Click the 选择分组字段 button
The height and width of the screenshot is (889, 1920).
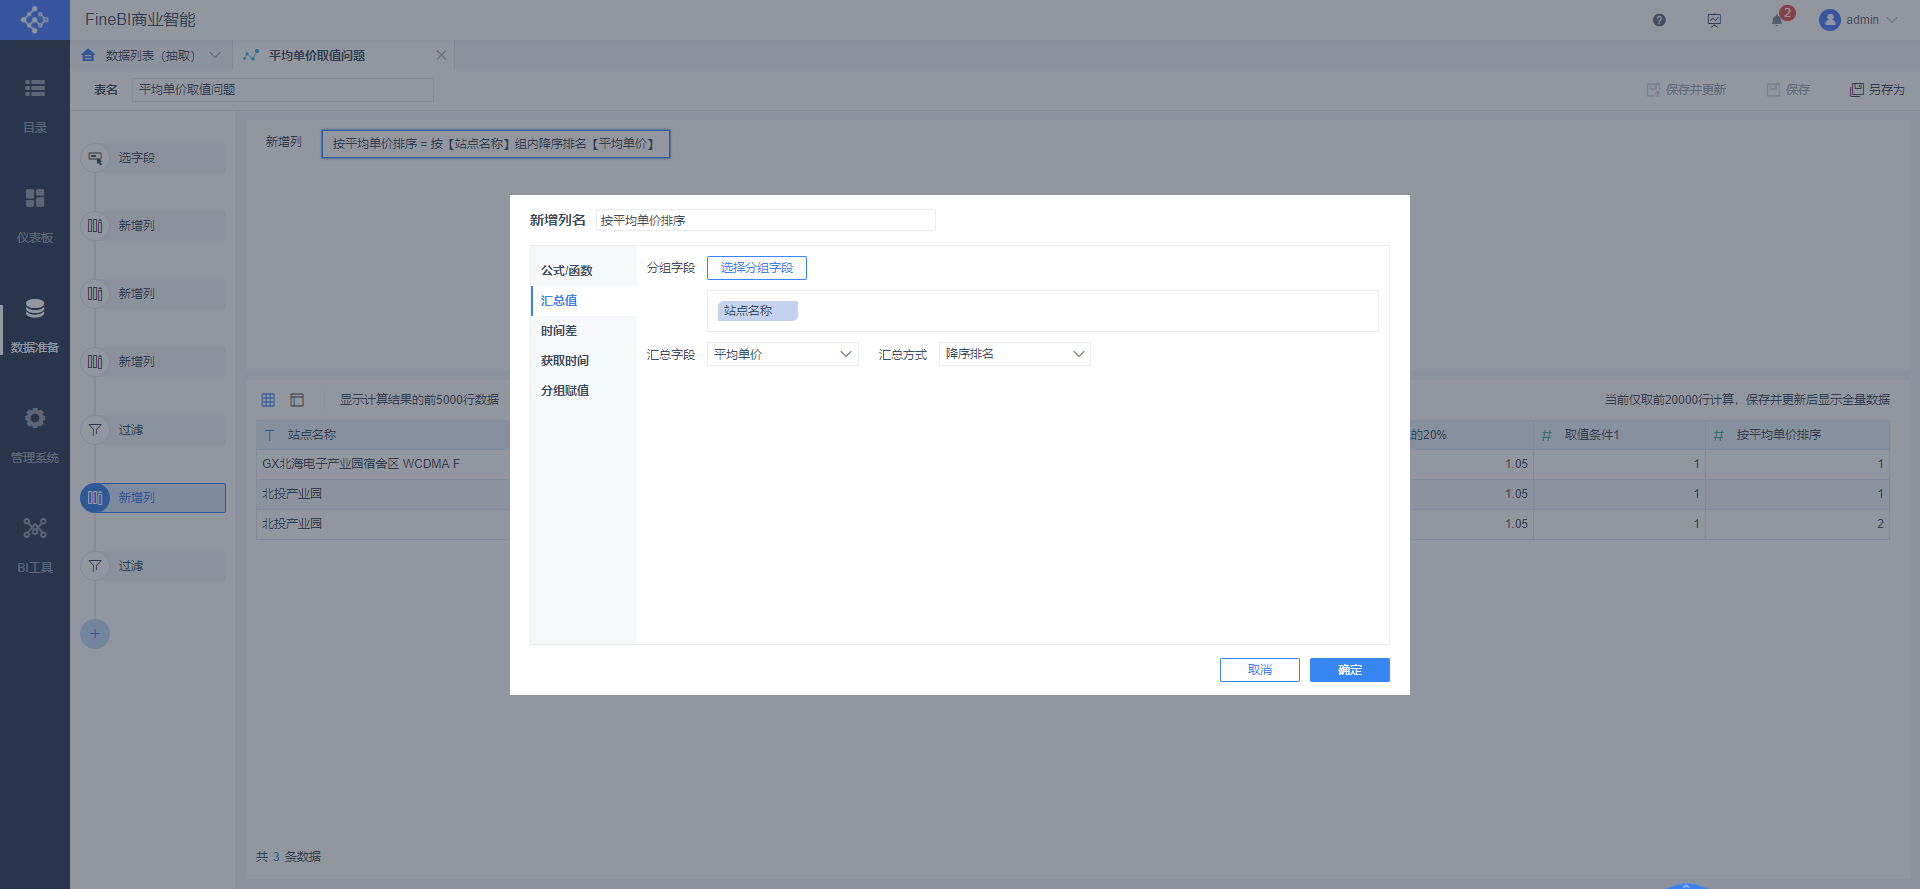coord(757,268)
